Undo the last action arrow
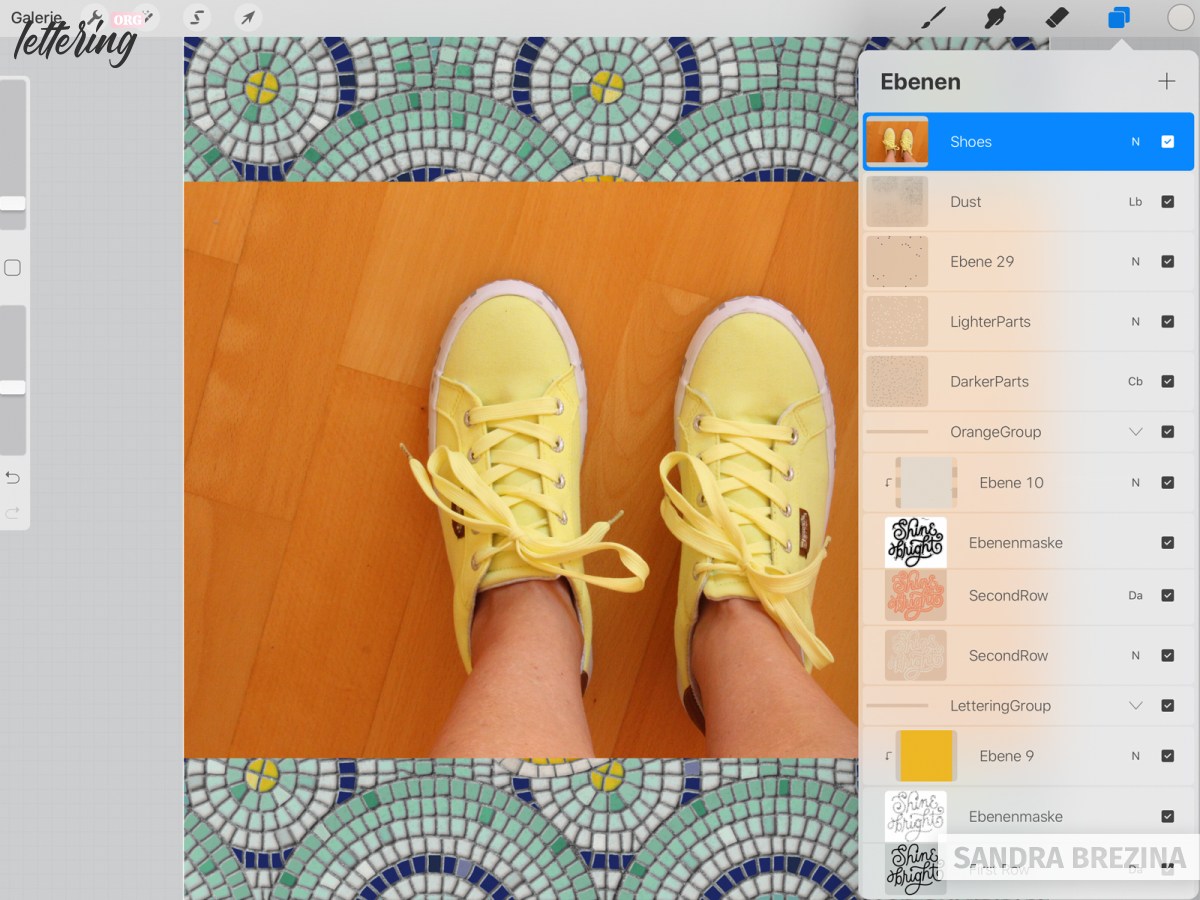The image size is (1200, 900). (12, 477)
